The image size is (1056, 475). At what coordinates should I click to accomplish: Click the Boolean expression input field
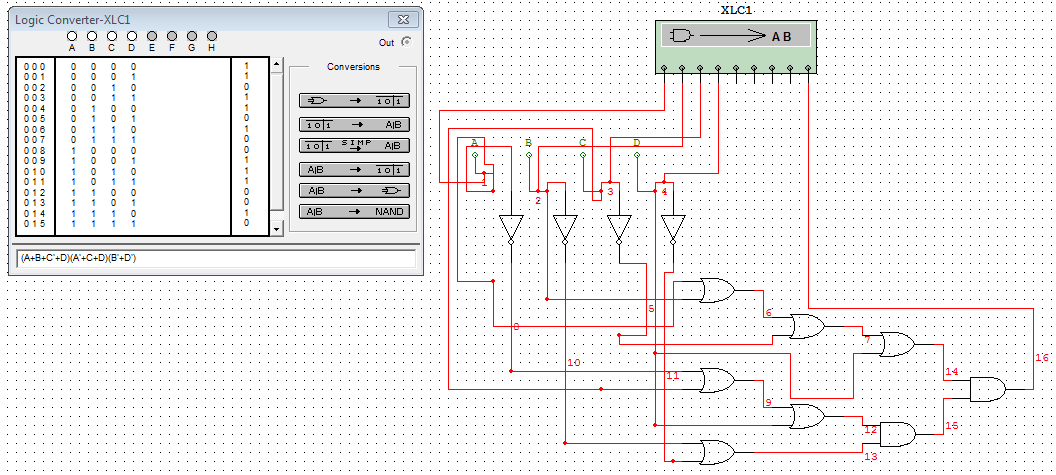pyautogui.click(x=214, y=259)
